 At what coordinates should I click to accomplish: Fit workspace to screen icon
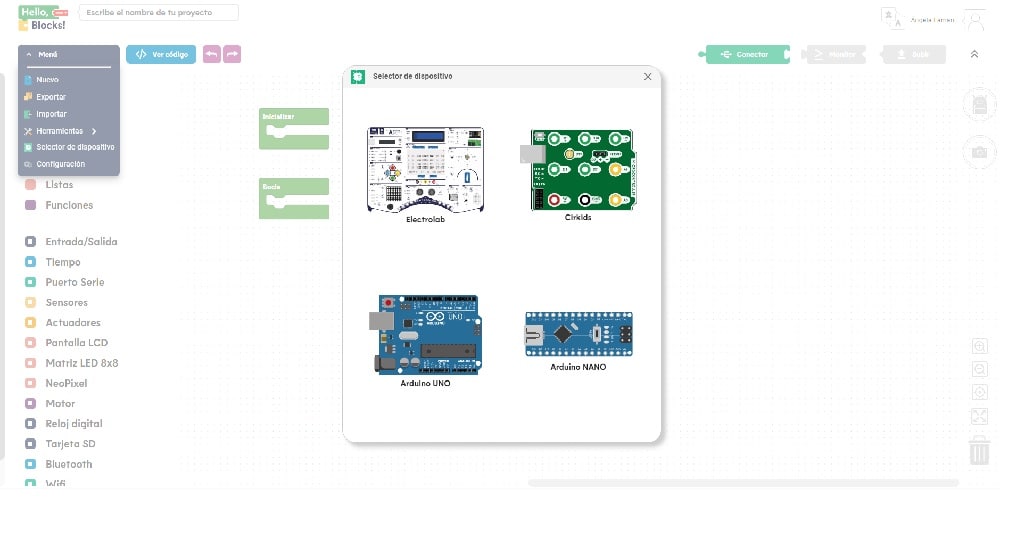(979, 416)
